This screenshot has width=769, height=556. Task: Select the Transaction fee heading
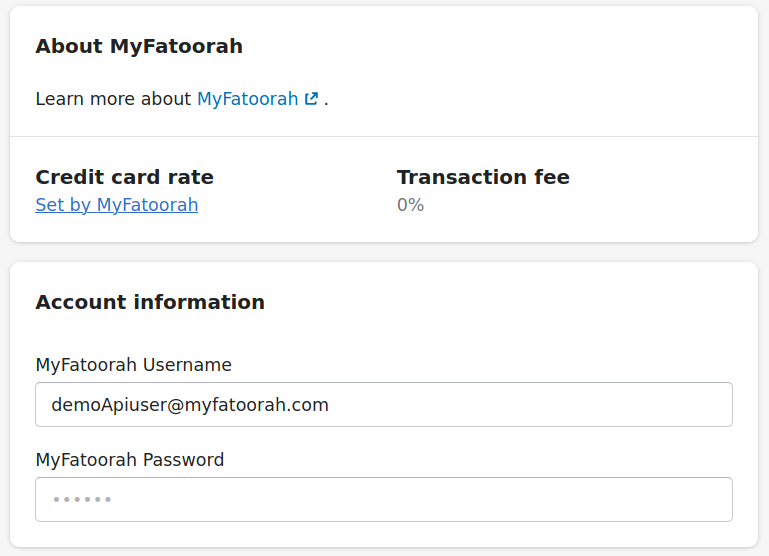483,177
